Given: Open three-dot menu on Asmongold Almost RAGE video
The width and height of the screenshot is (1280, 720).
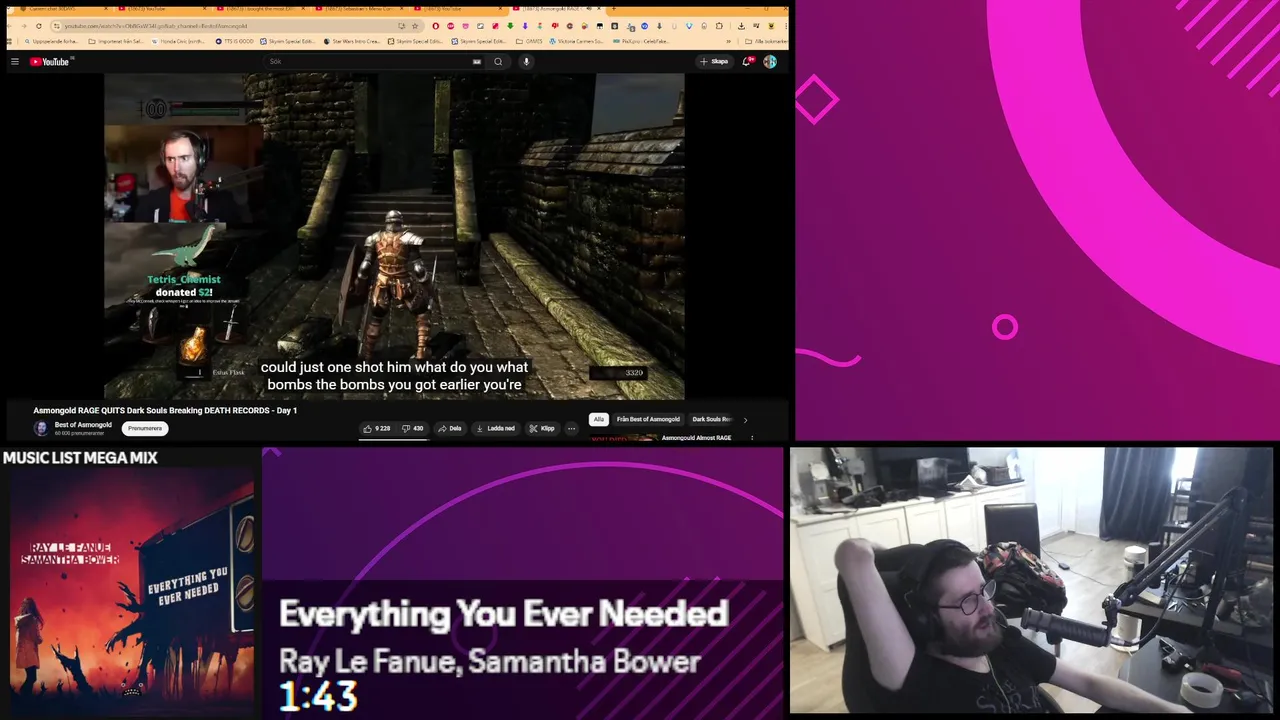Looking at the screenshot, I should pyautogui.click(x=752, y=438).
